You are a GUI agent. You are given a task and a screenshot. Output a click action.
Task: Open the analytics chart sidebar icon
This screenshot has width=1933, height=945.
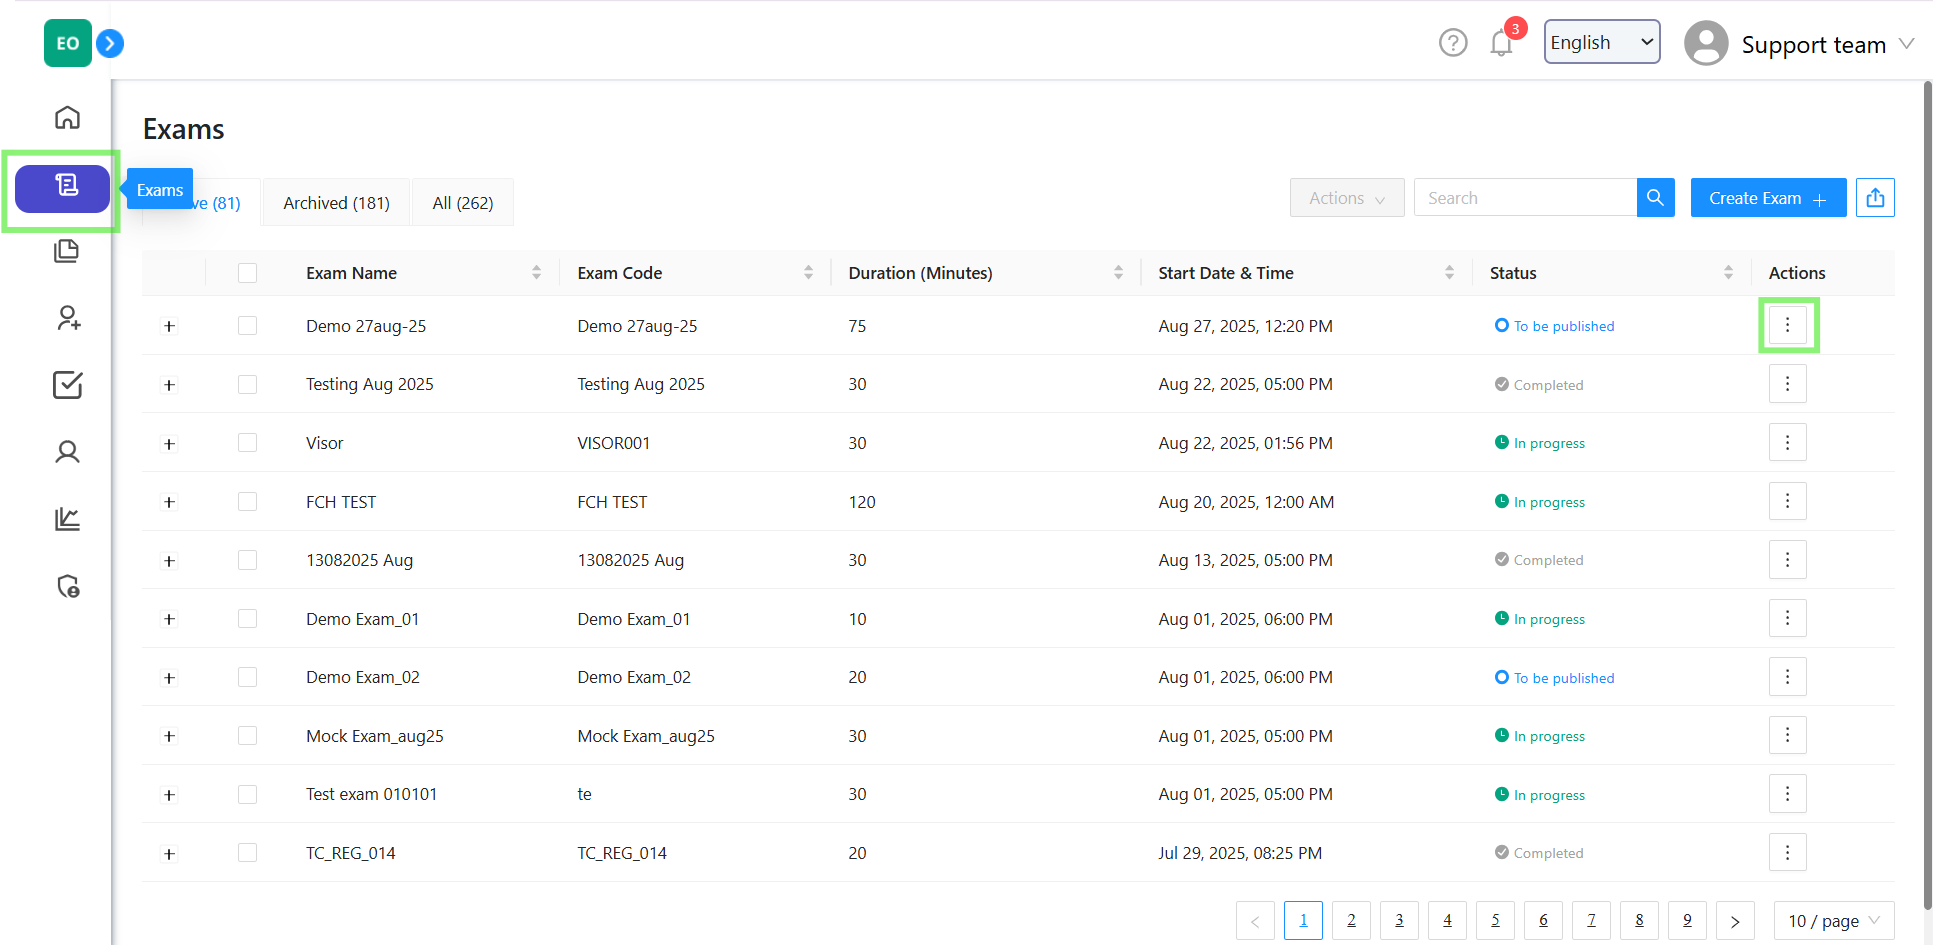67,519
